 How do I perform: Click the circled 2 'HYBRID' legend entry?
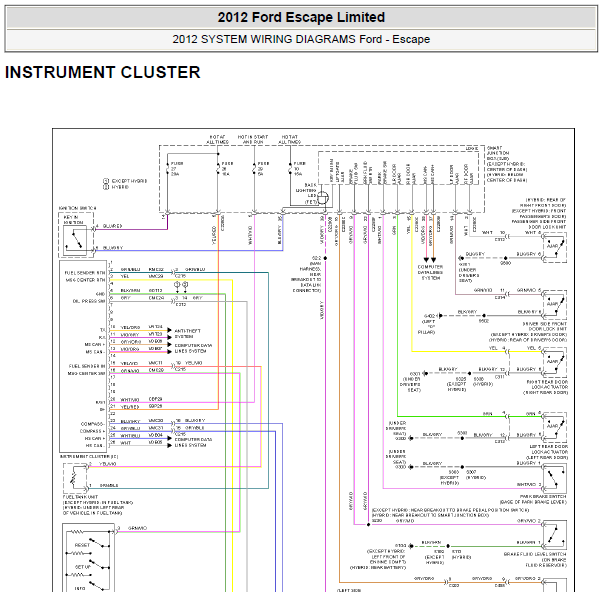[x=116, y=187]
